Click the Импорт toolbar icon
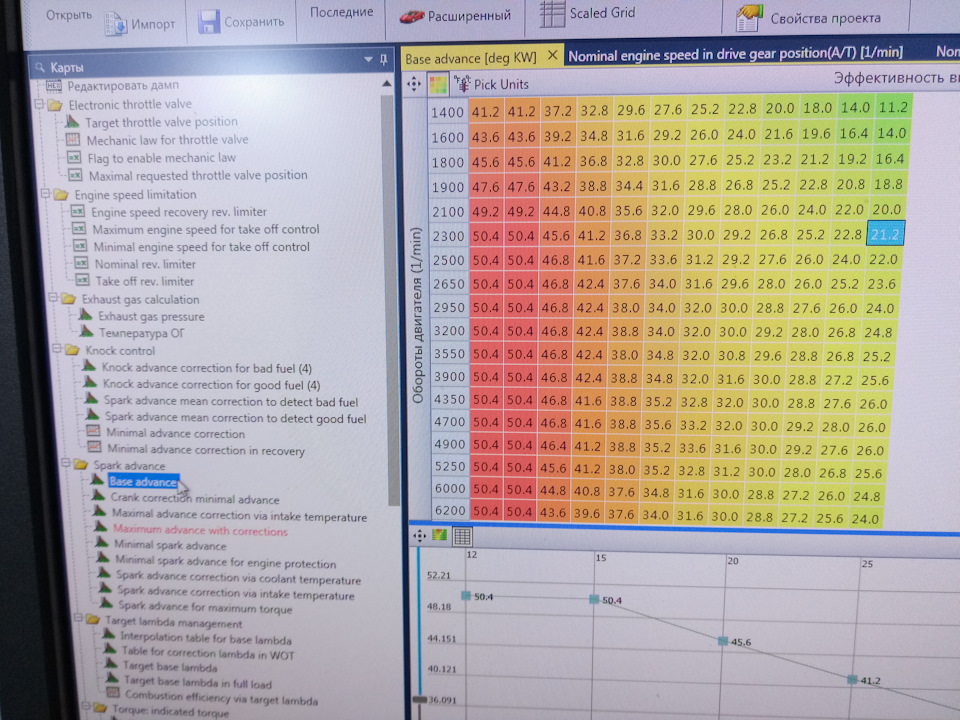Viewport: 960px width, 720px height. 116,23
